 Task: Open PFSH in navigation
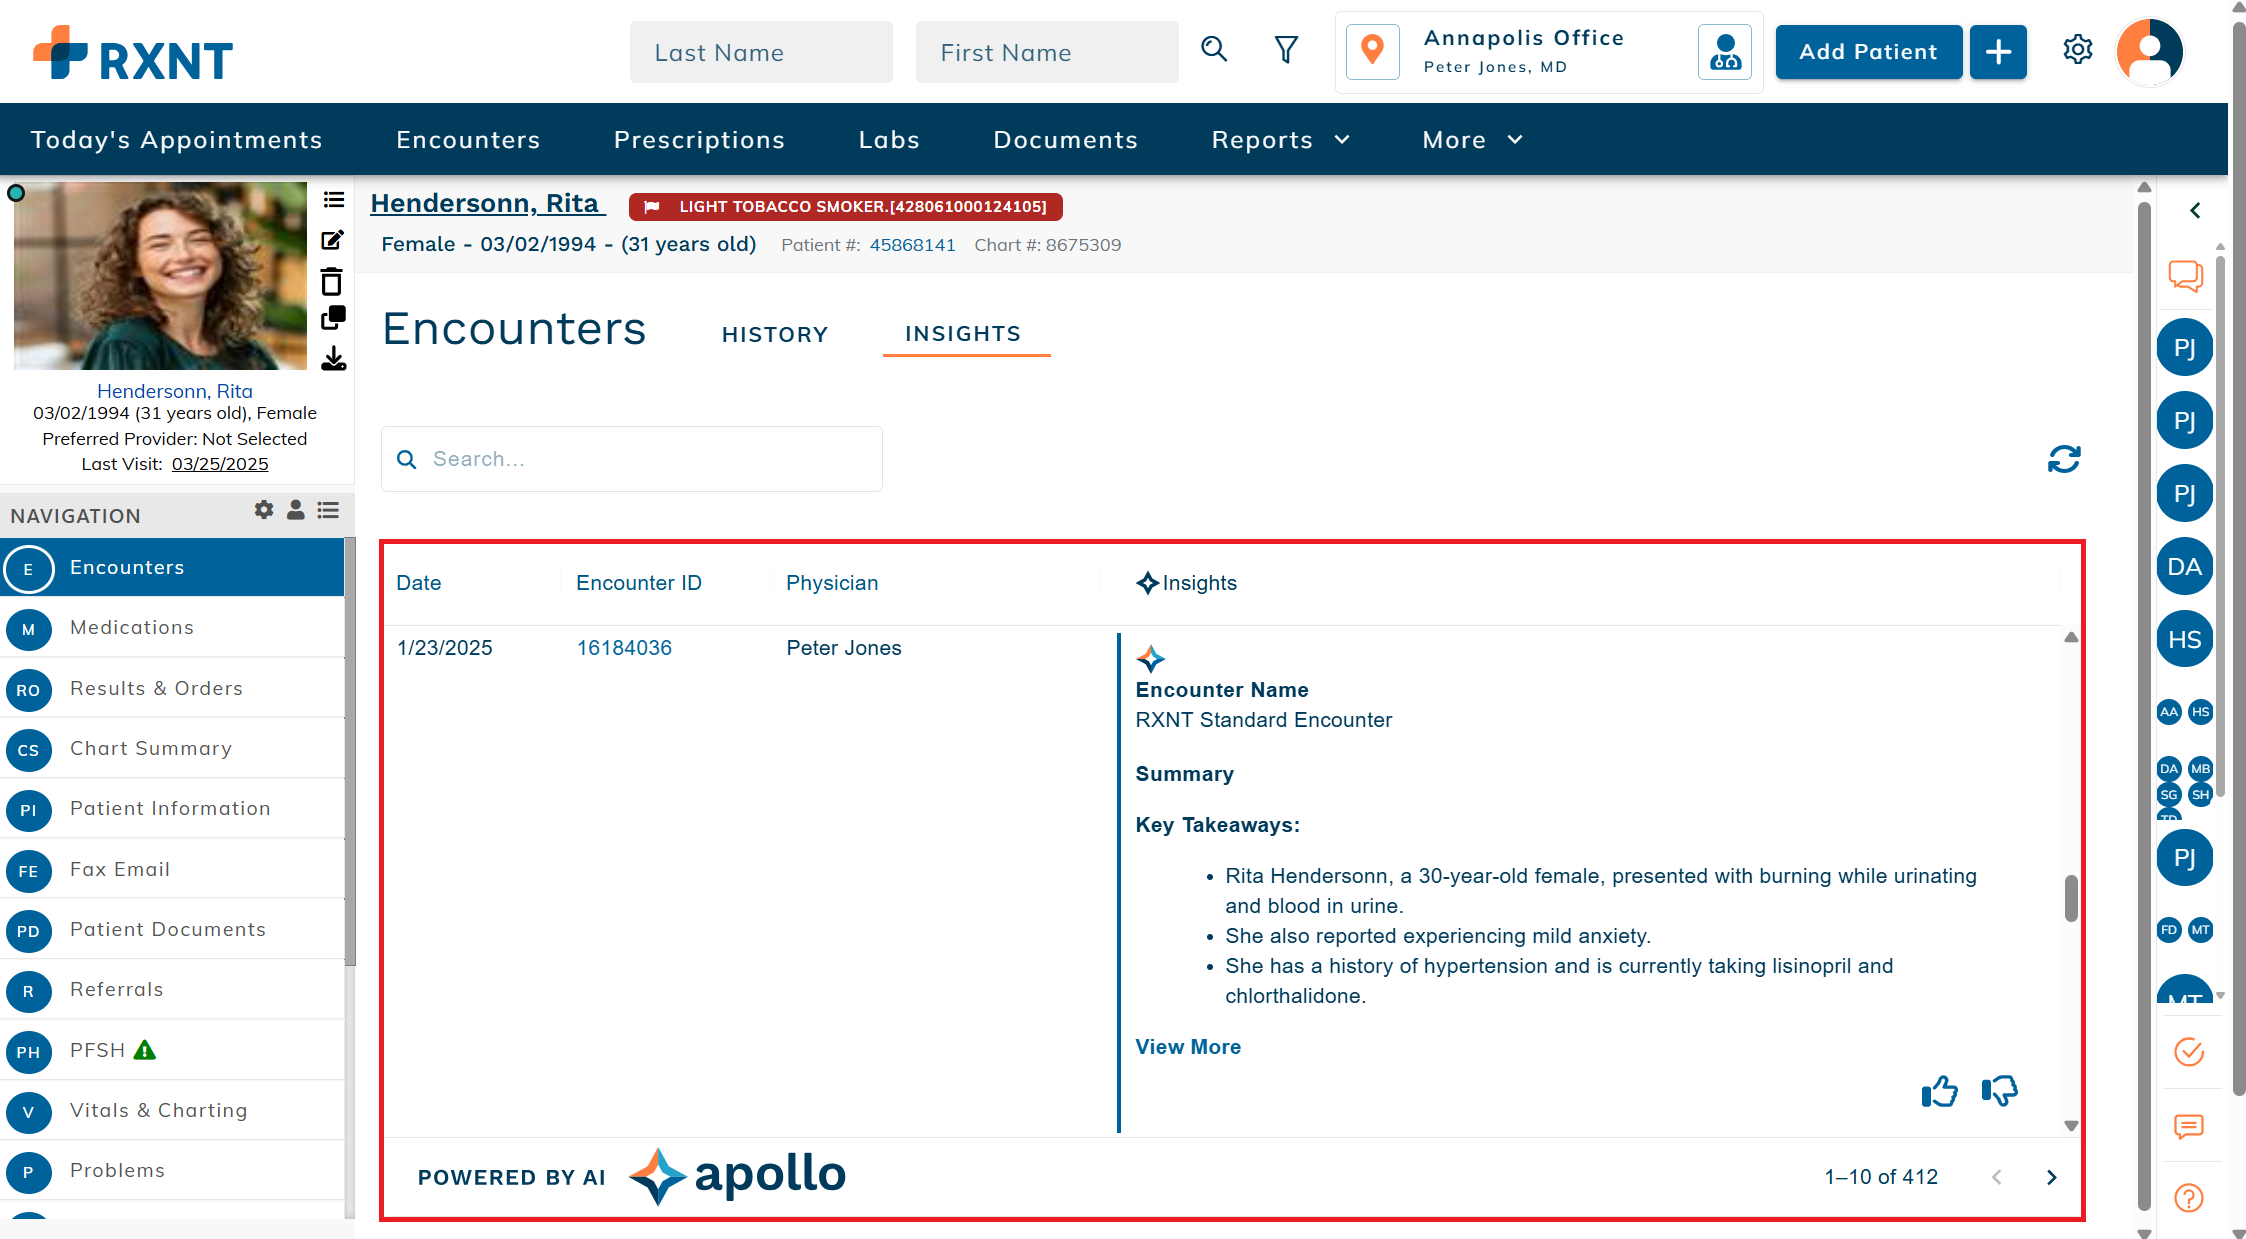coord(172,1050)
